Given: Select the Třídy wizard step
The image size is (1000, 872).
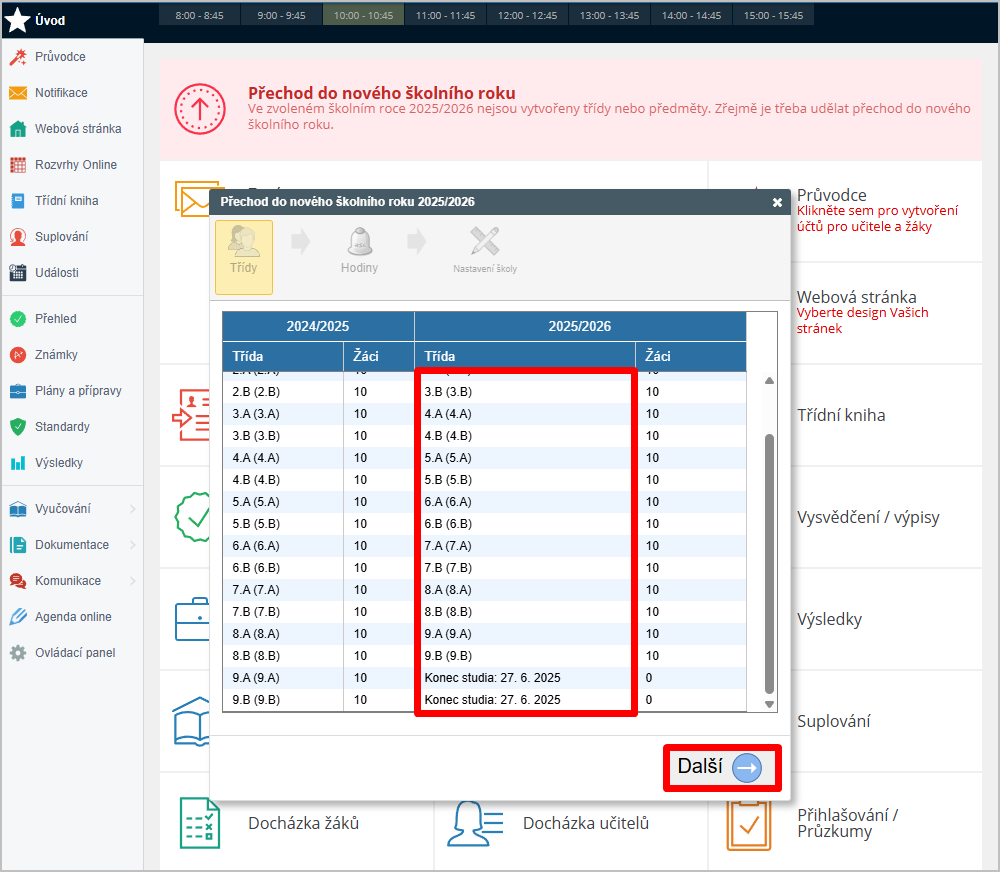Looking at the screenshot, I should click(x=244, y=257).
